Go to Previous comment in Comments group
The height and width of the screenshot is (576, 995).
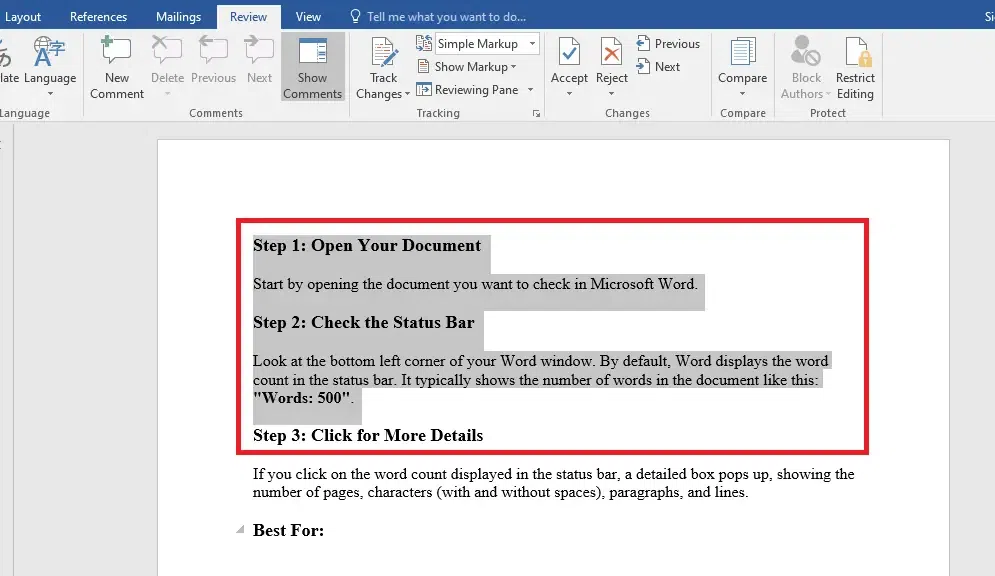click(213, 61)
